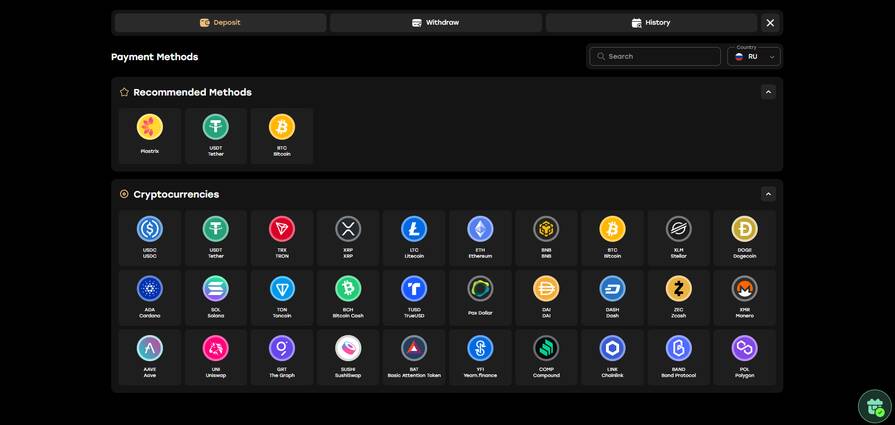Select the AAVE token

click(150, 357)
